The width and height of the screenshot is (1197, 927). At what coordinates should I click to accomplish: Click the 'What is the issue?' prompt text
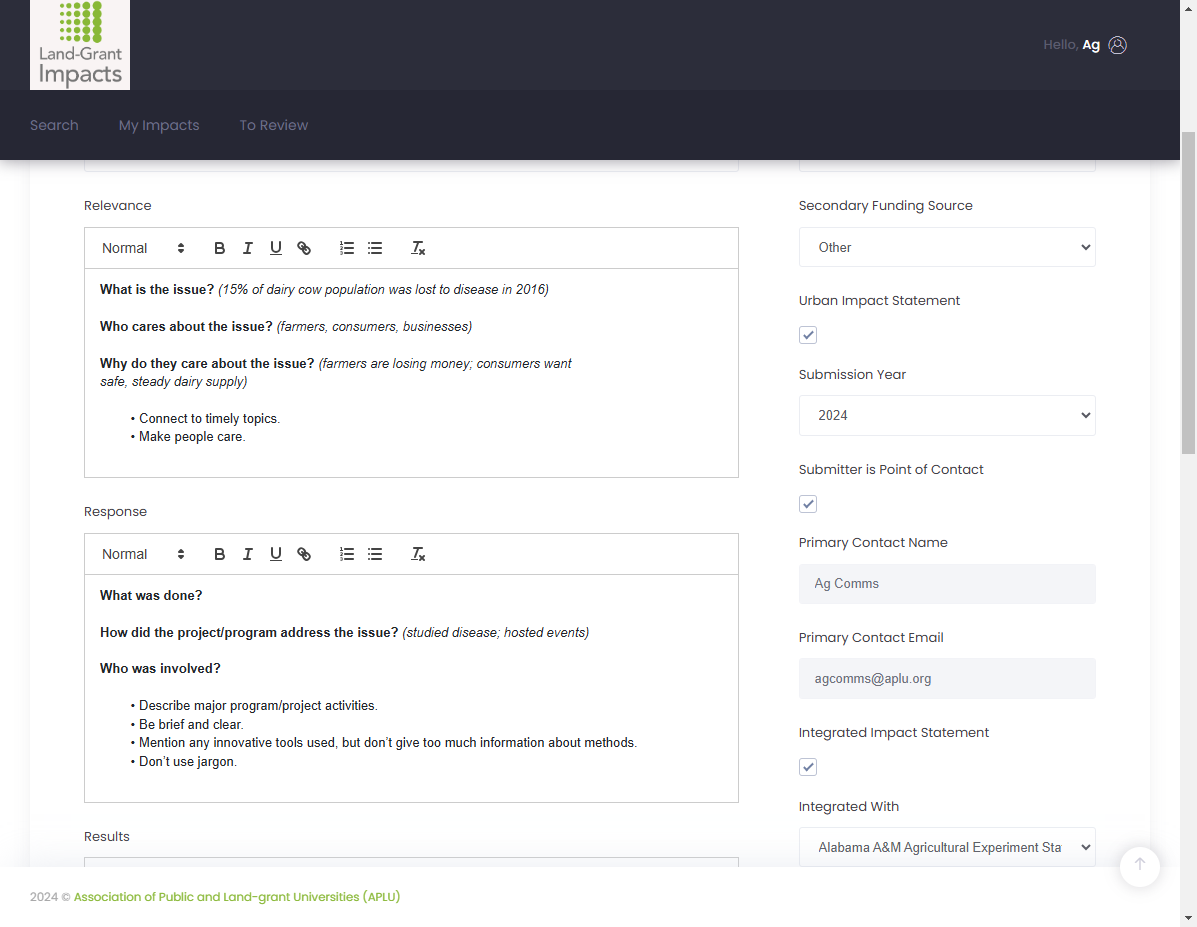coord(156,289)
